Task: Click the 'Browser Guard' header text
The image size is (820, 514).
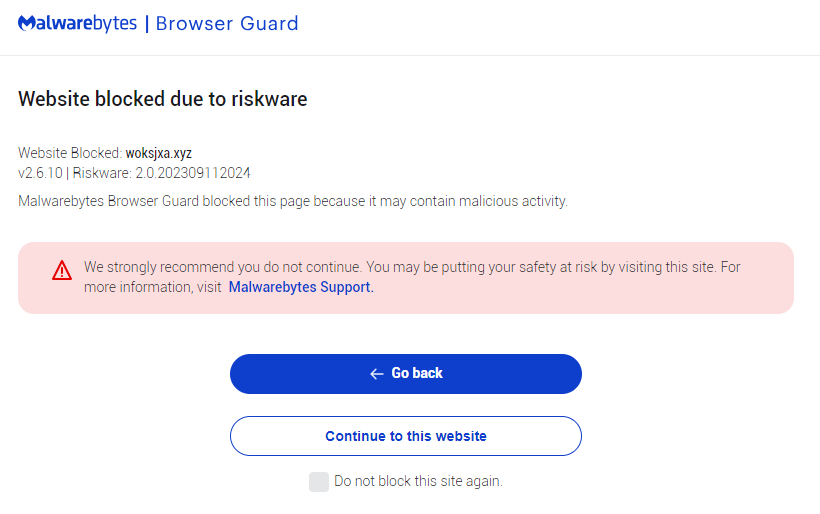Action: [x=227, y=23]
